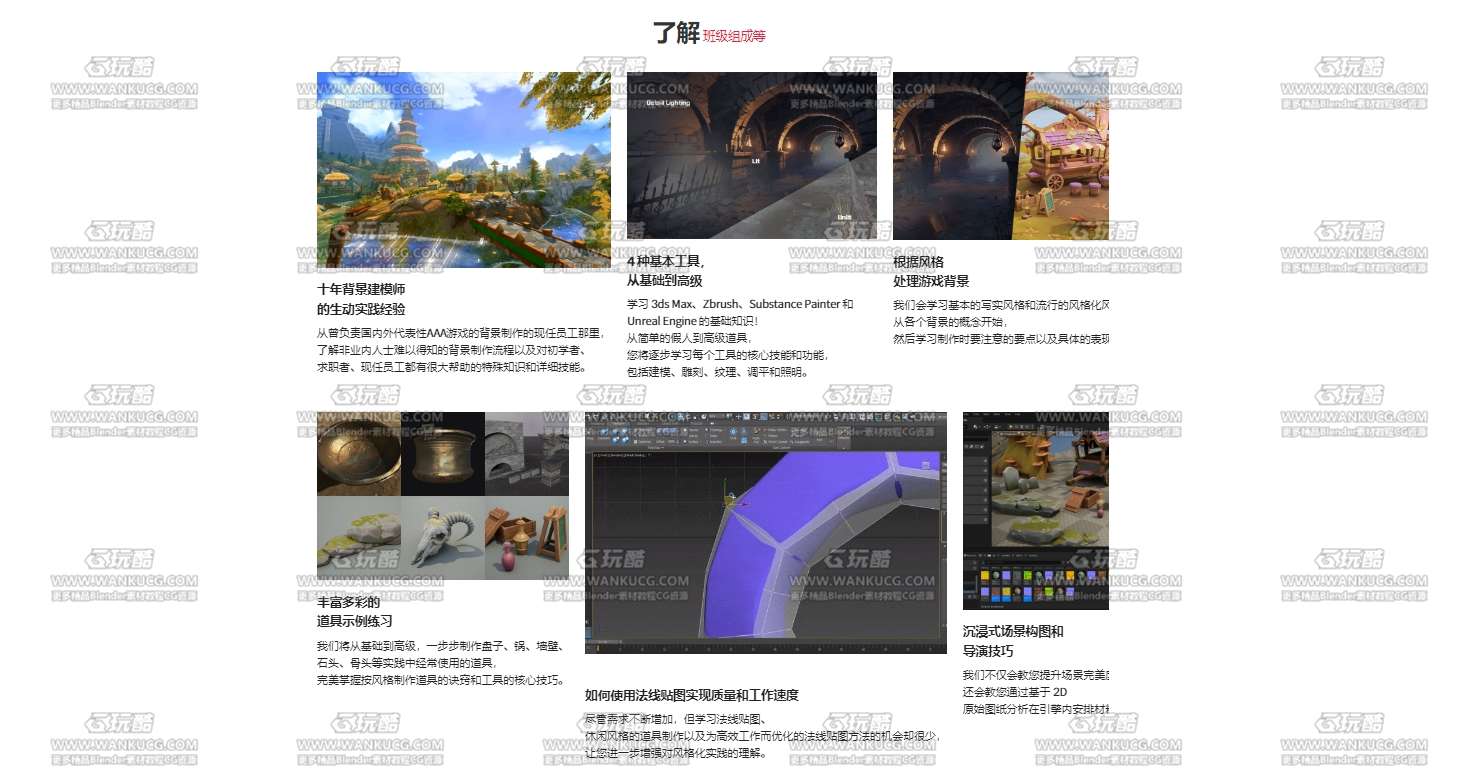The height and width of the screenshot is (782, 1480).
Task: Click heading "4种基本工具,"
Action: (x=665, y=262)
